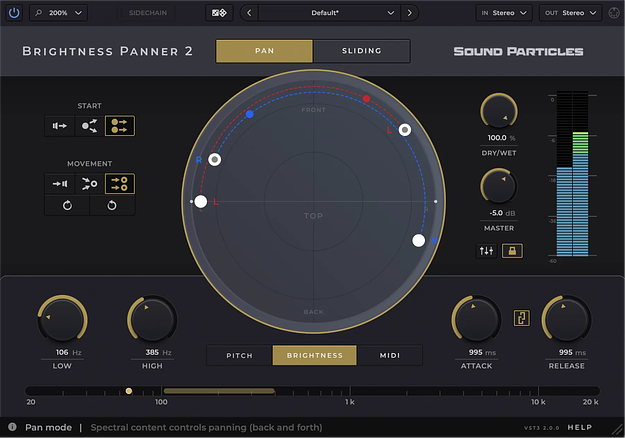The width and height of the screenshot is (625, 438).
Task: Toggle the attack/release link button
Action: 522,318
